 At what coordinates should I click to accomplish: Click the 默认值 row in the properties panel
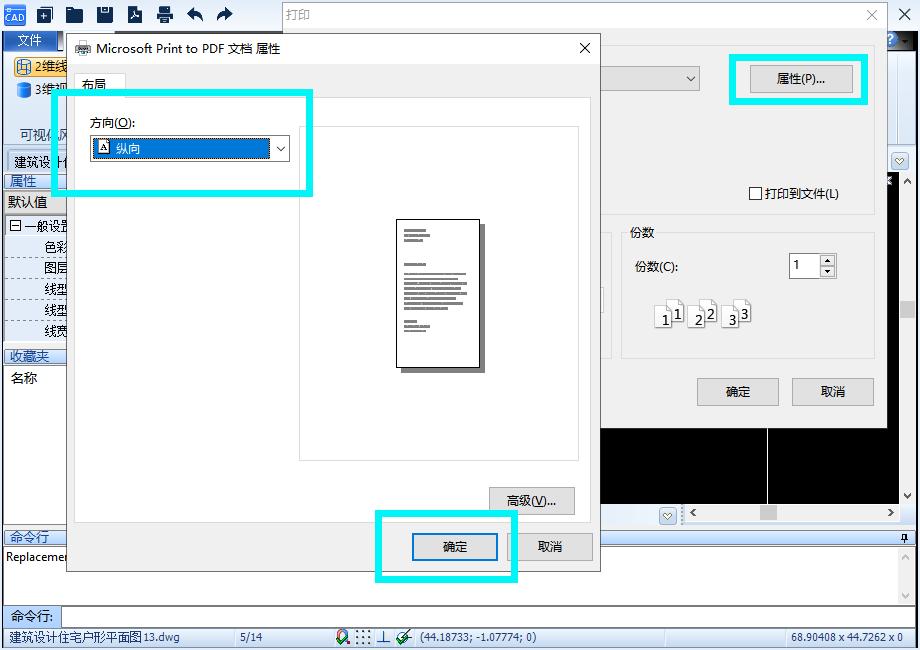pos(35,202)
